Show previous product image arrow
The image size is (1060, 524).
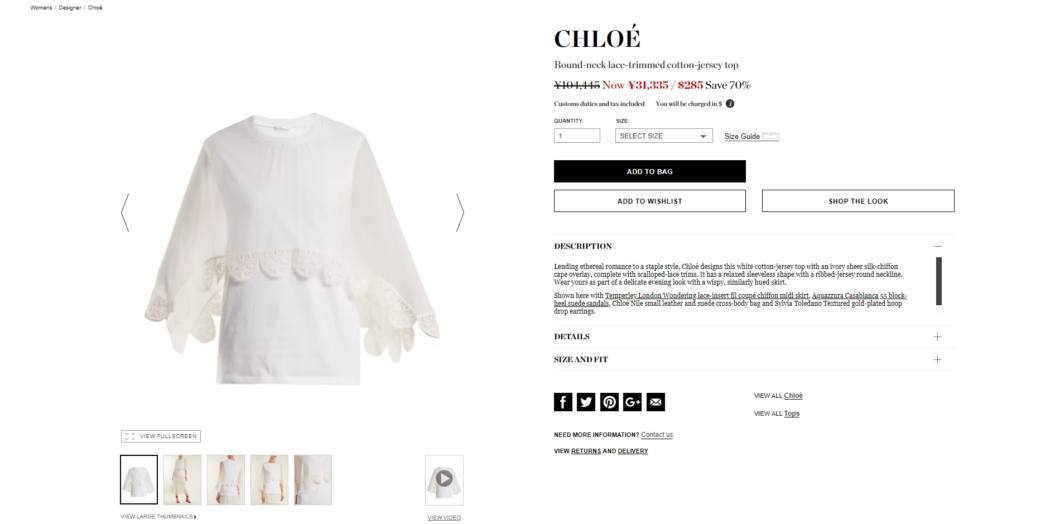click(x=125, y=212)
